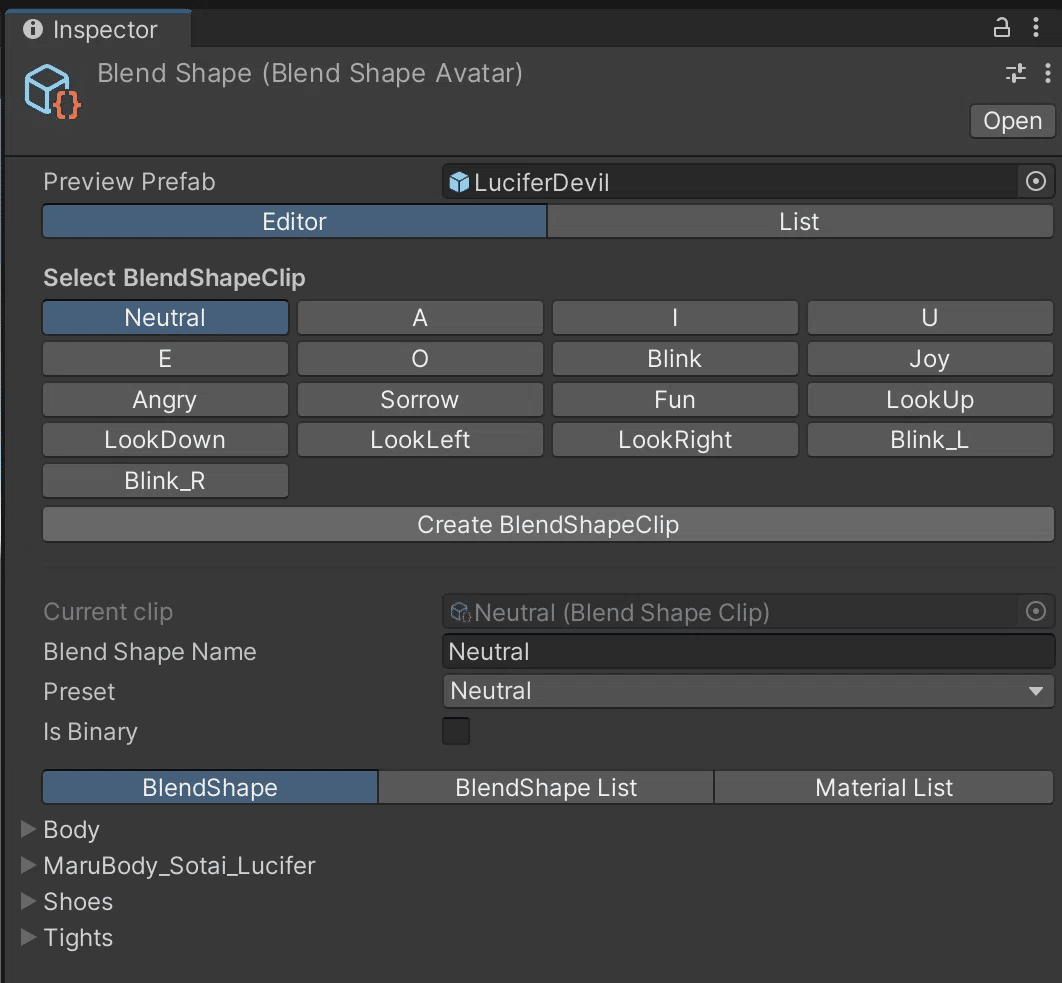
Task: Open object picker for Current clip
Action: pos(1036,612)
